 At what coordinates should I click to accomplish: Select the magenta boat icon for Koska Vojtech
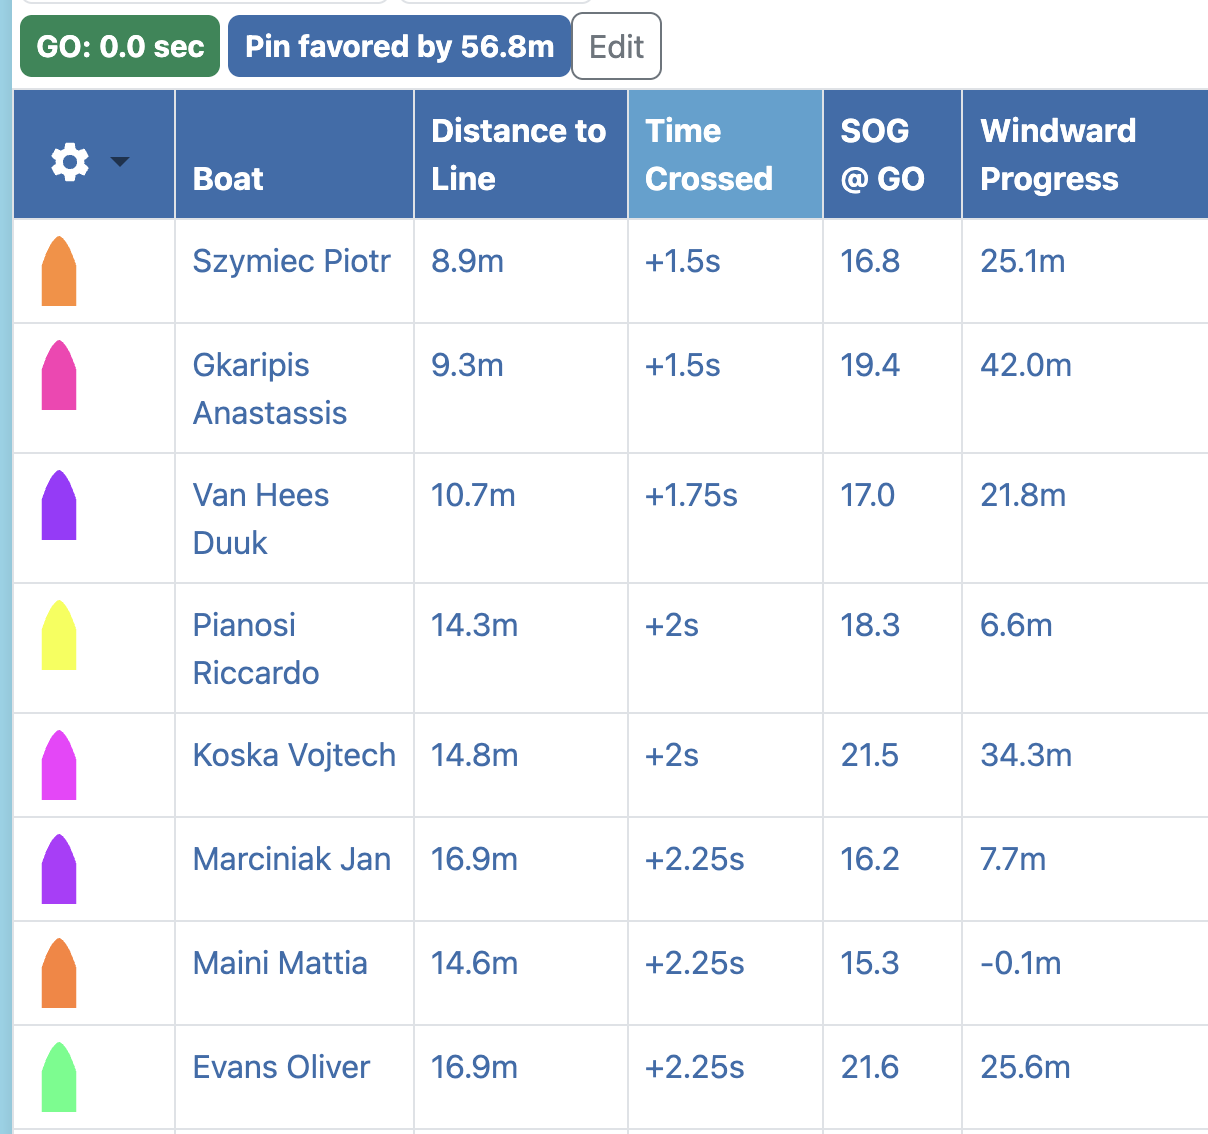tap(59, 765)
